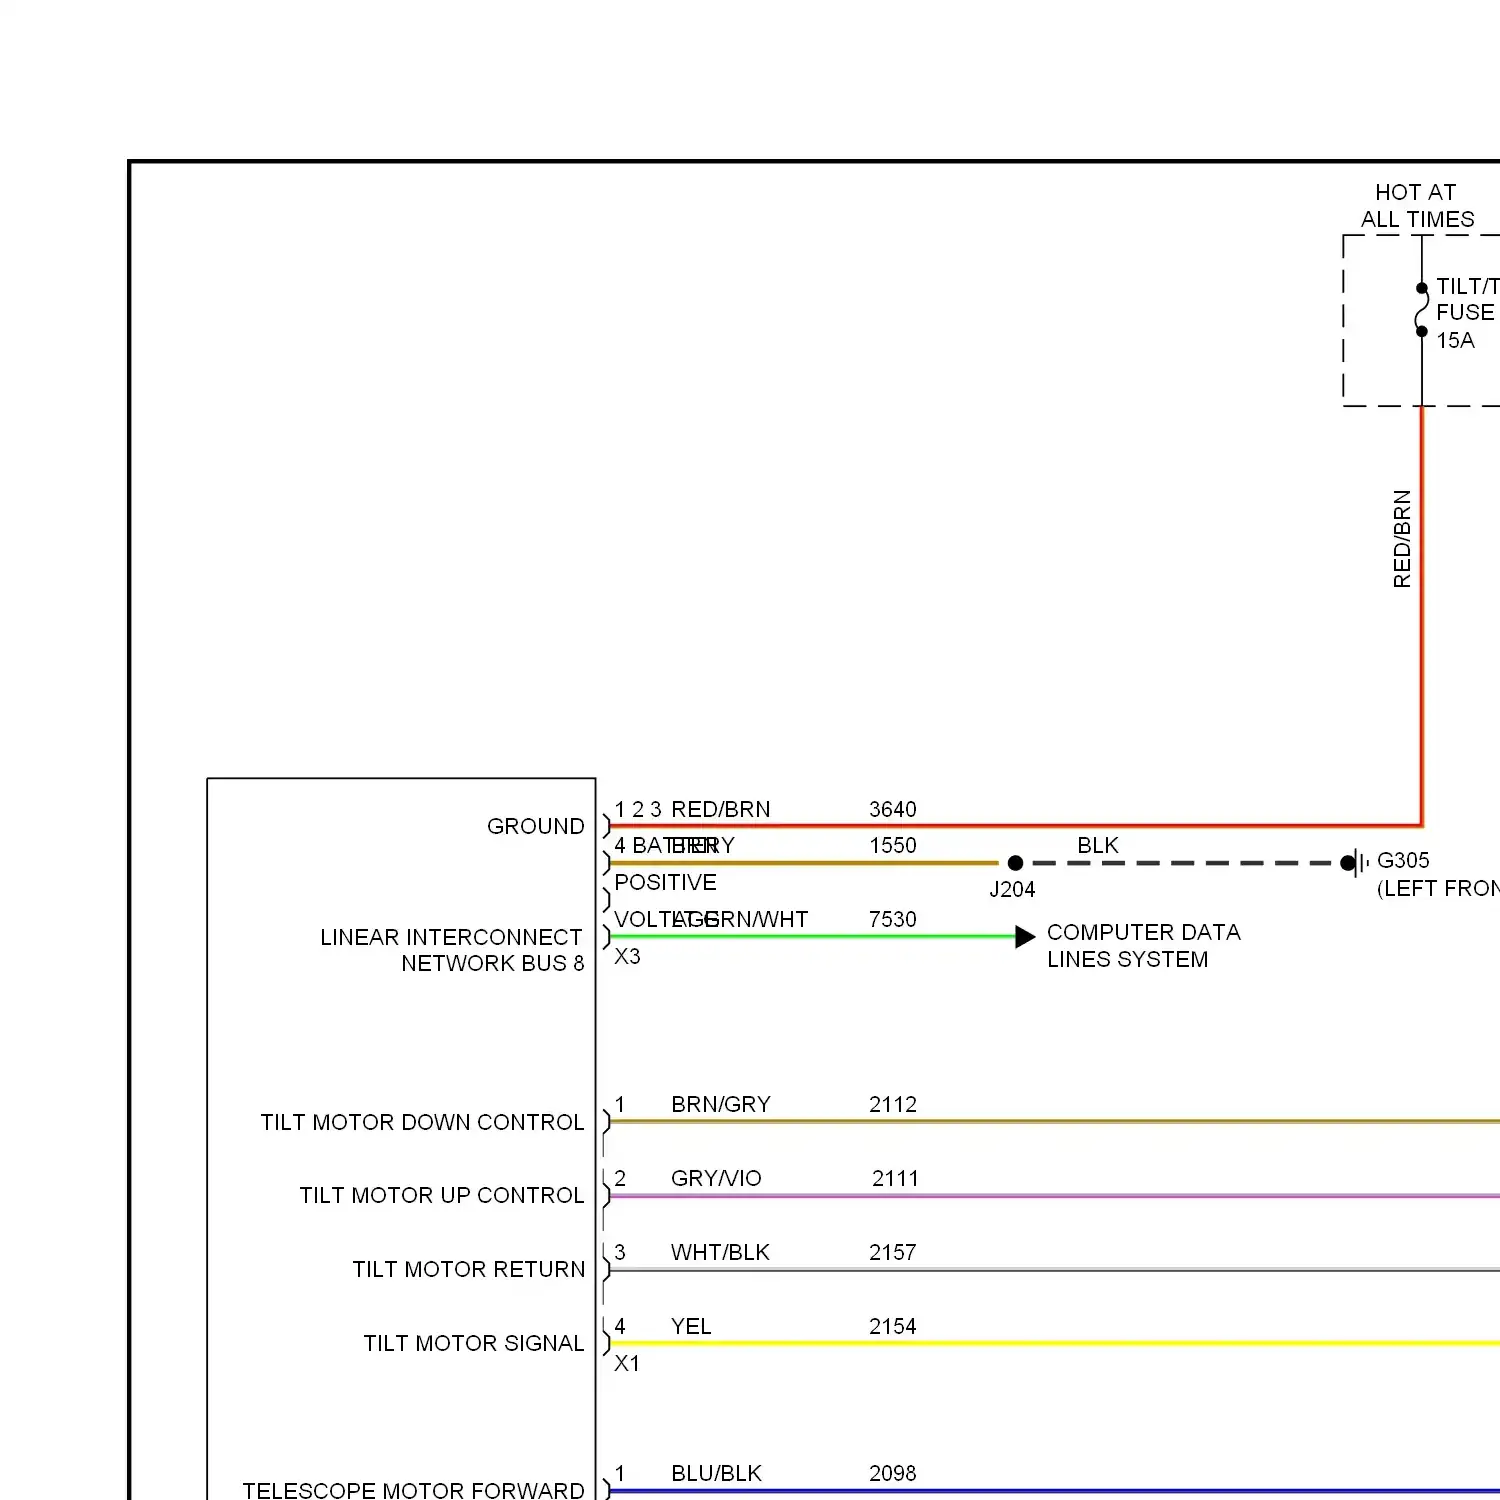Click the GROUND pin label
Viewport: 1500px width, 1500px height.
pyautogui.click(x=535, y=826)
